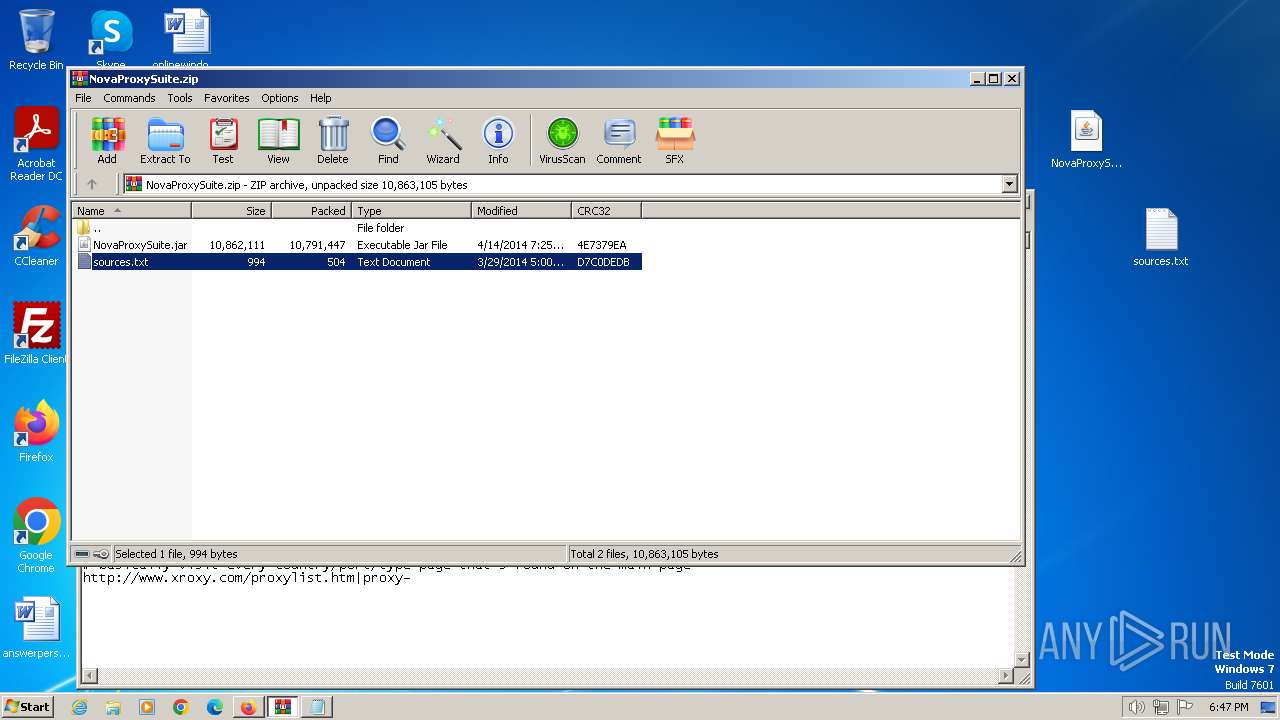Screen dimensions: 1280x720
Task: Select NovaProxyS... jar file on desktop
Action: click(x=1086, y=140)
